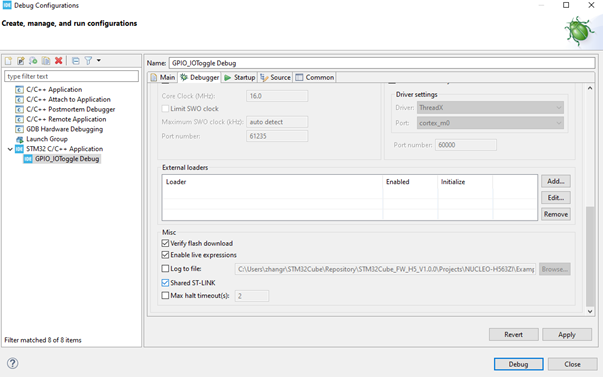Collapse all configurations in the tree
Screen dimensions: 603x377
pos(76,61)
